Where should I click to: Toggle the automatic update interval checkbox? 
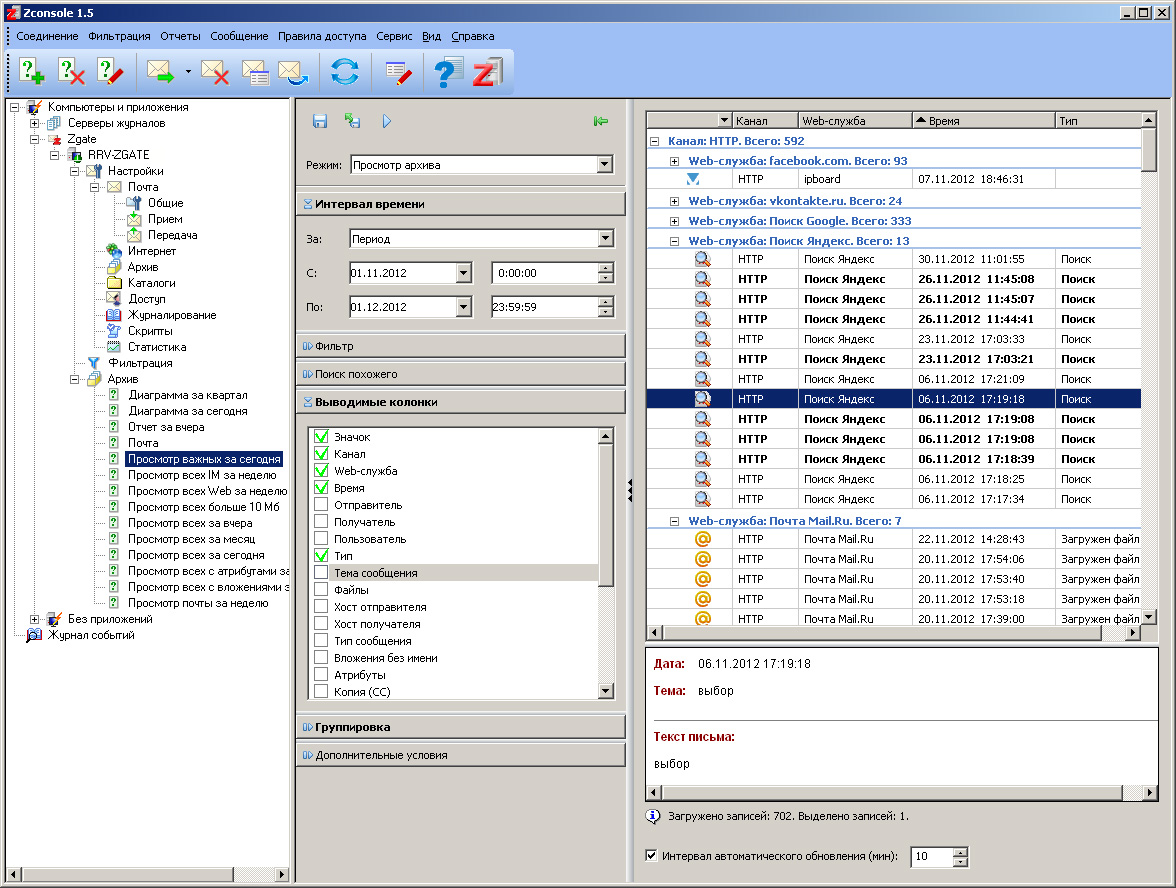click(x=652, y=856)
